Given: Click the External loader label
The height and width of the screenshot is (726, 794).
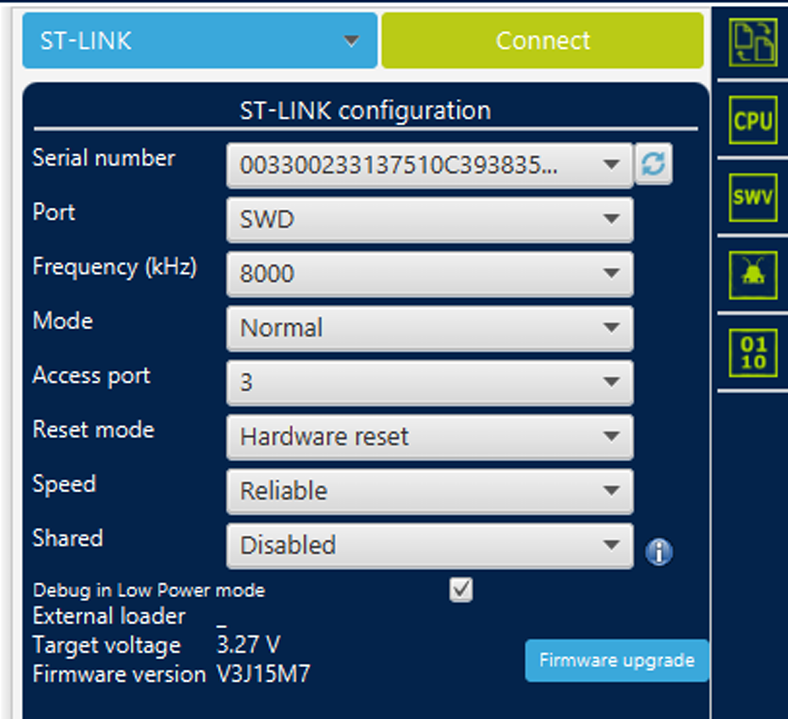Looking at the screenshot, I should tap(109, 616).
